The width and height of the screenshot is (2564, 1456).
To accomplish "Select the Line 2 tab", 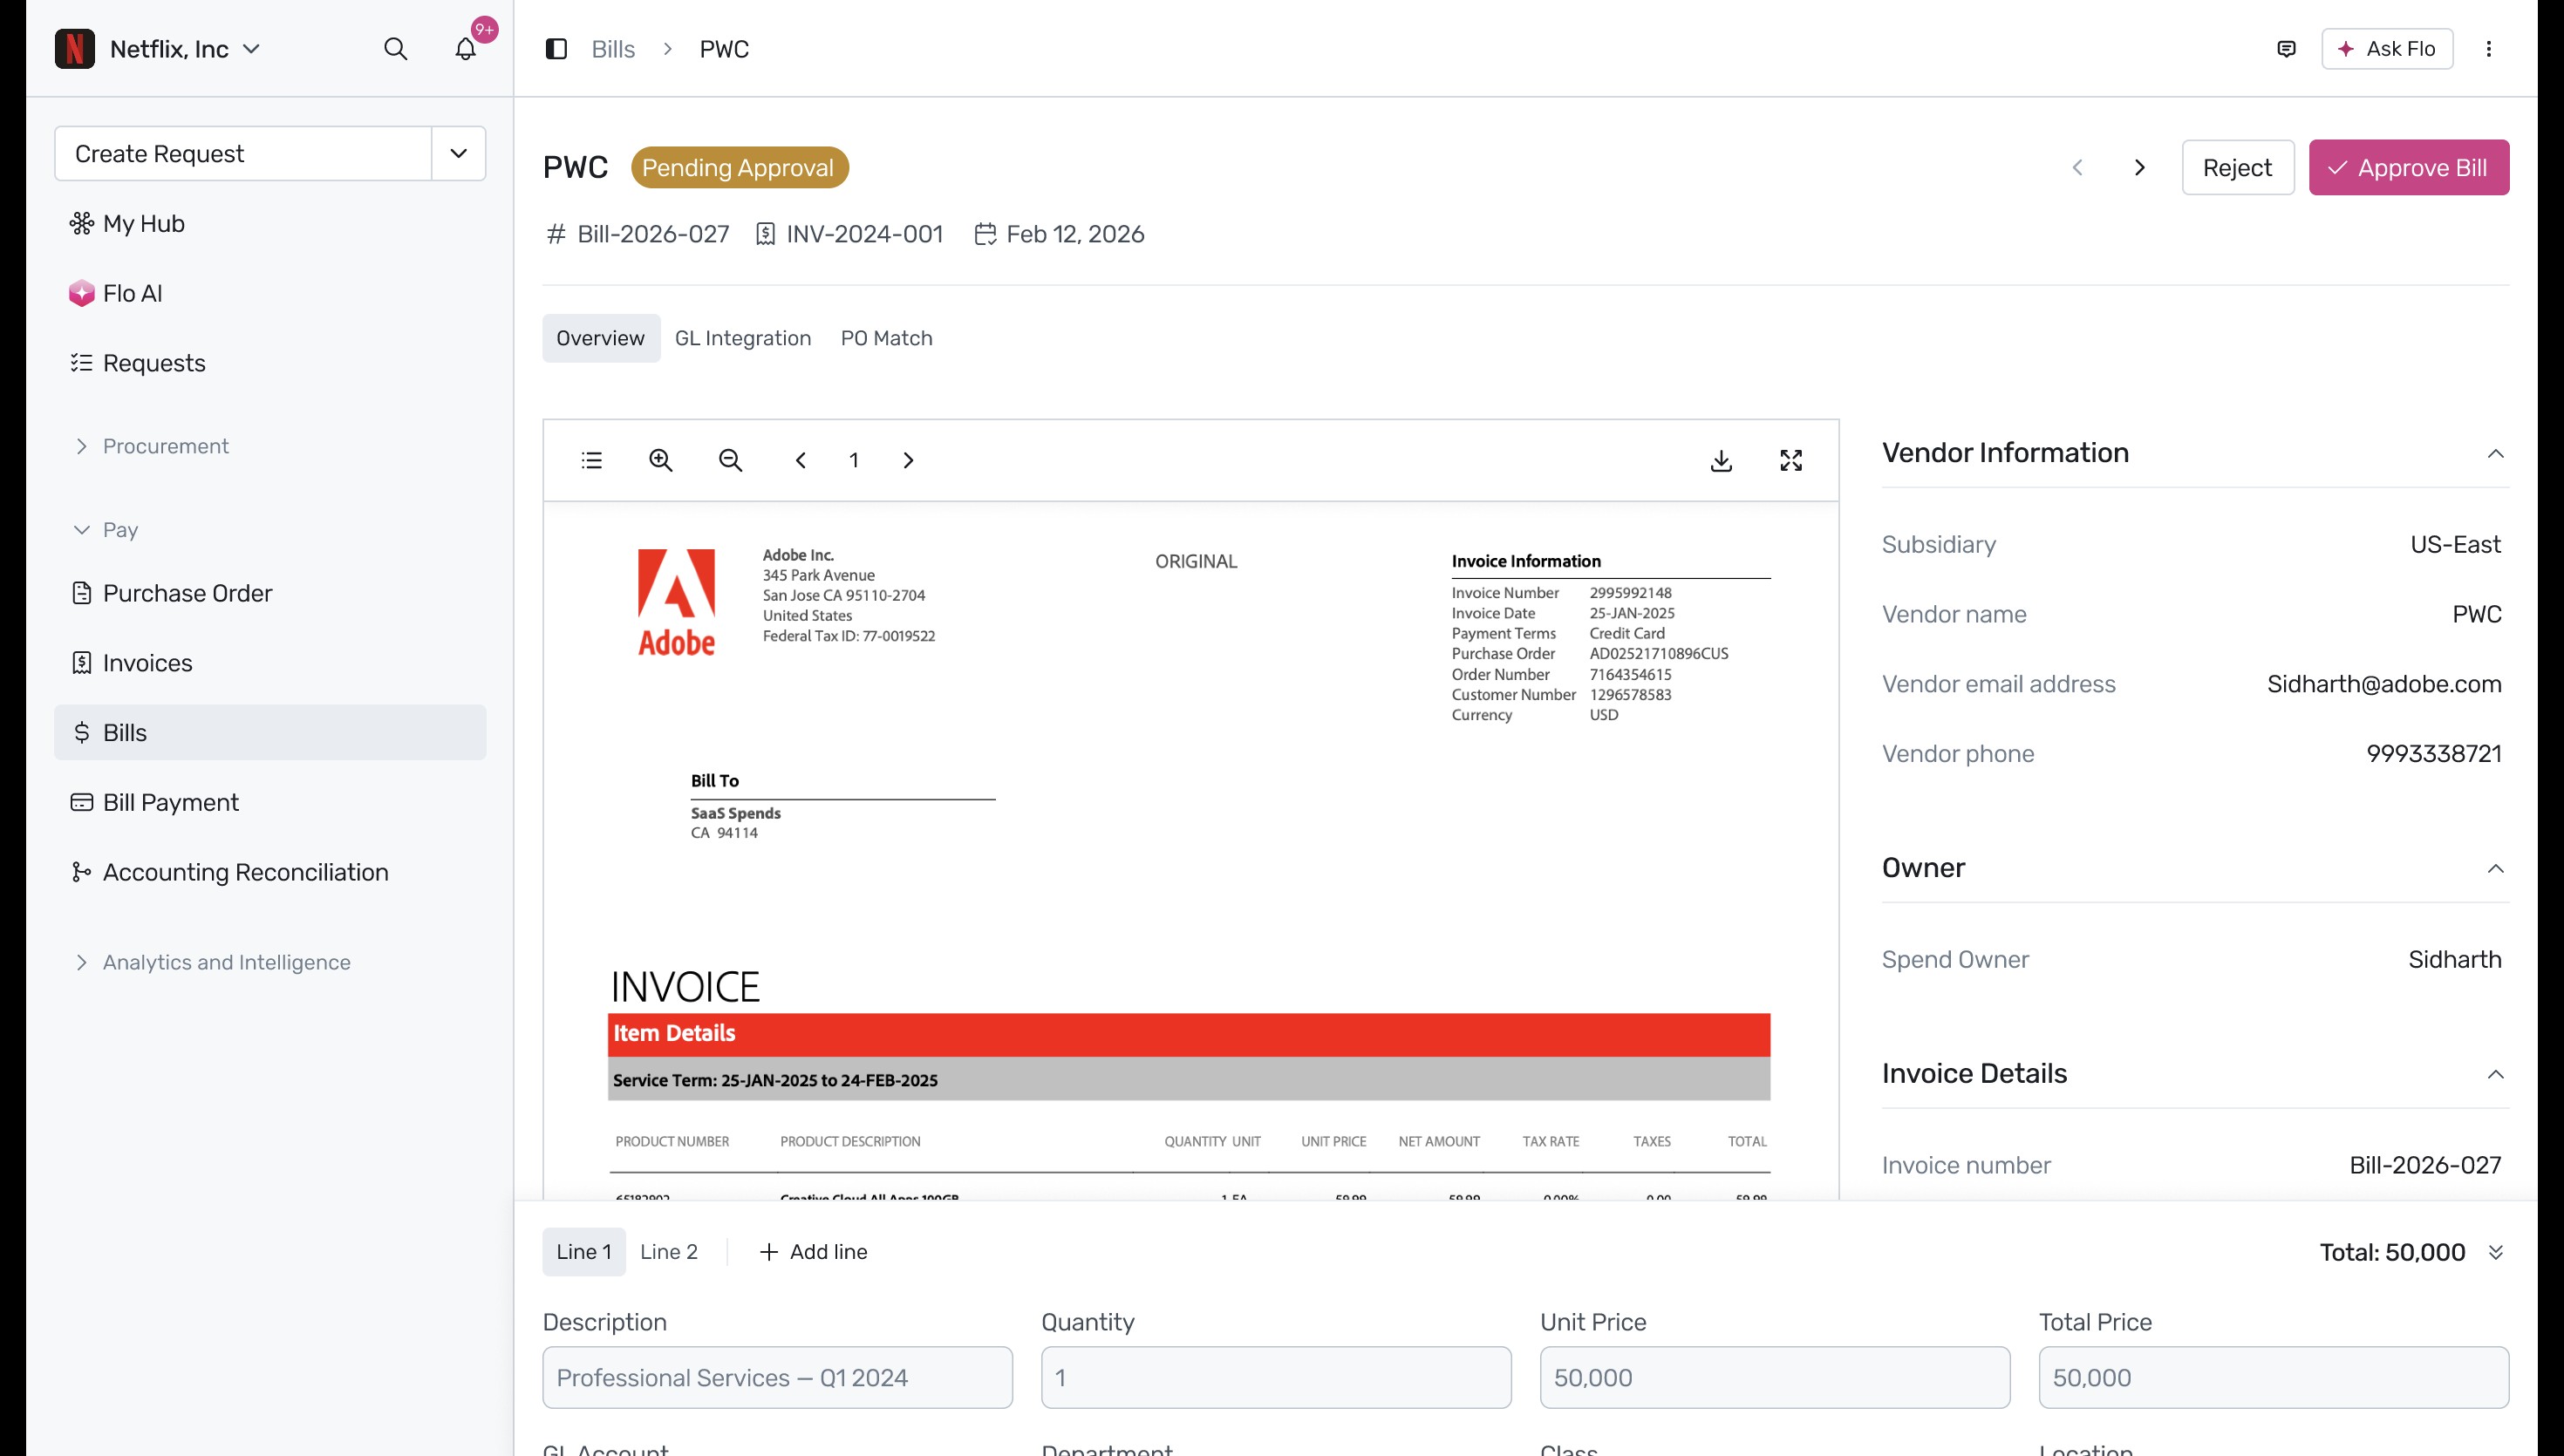I will click(669, 1252).
